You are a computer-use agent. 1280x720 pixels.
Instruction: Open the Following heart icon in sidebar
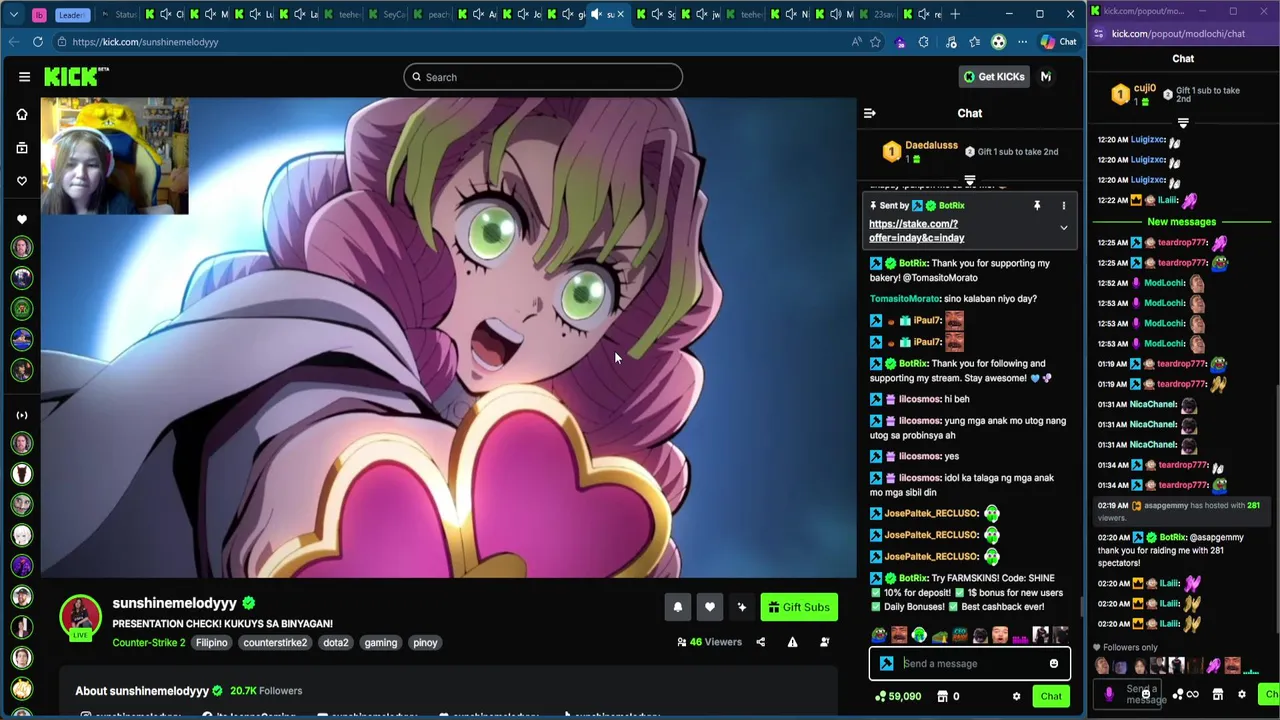[22, 181]
